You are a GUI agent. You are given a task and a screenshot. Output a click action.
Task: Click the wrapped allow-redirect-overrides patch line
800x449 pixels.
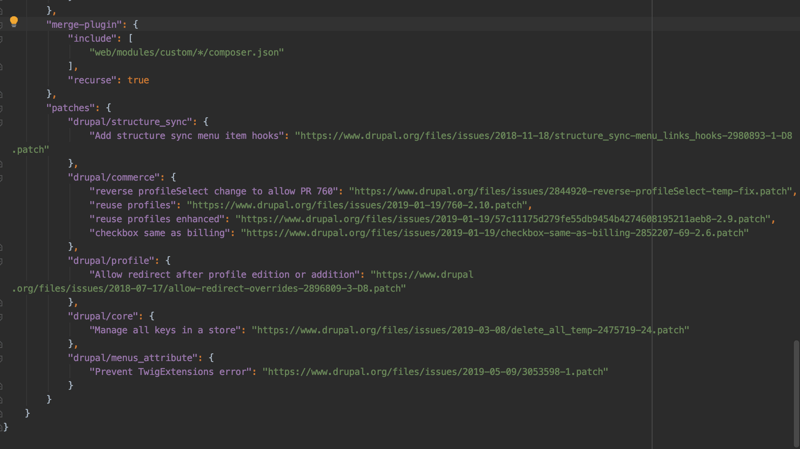(209, 288)
